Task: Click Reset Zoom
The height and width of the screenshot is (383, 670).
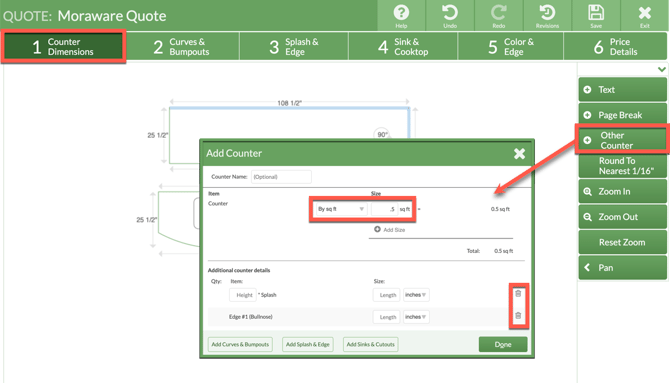Action: click(623, 242)
